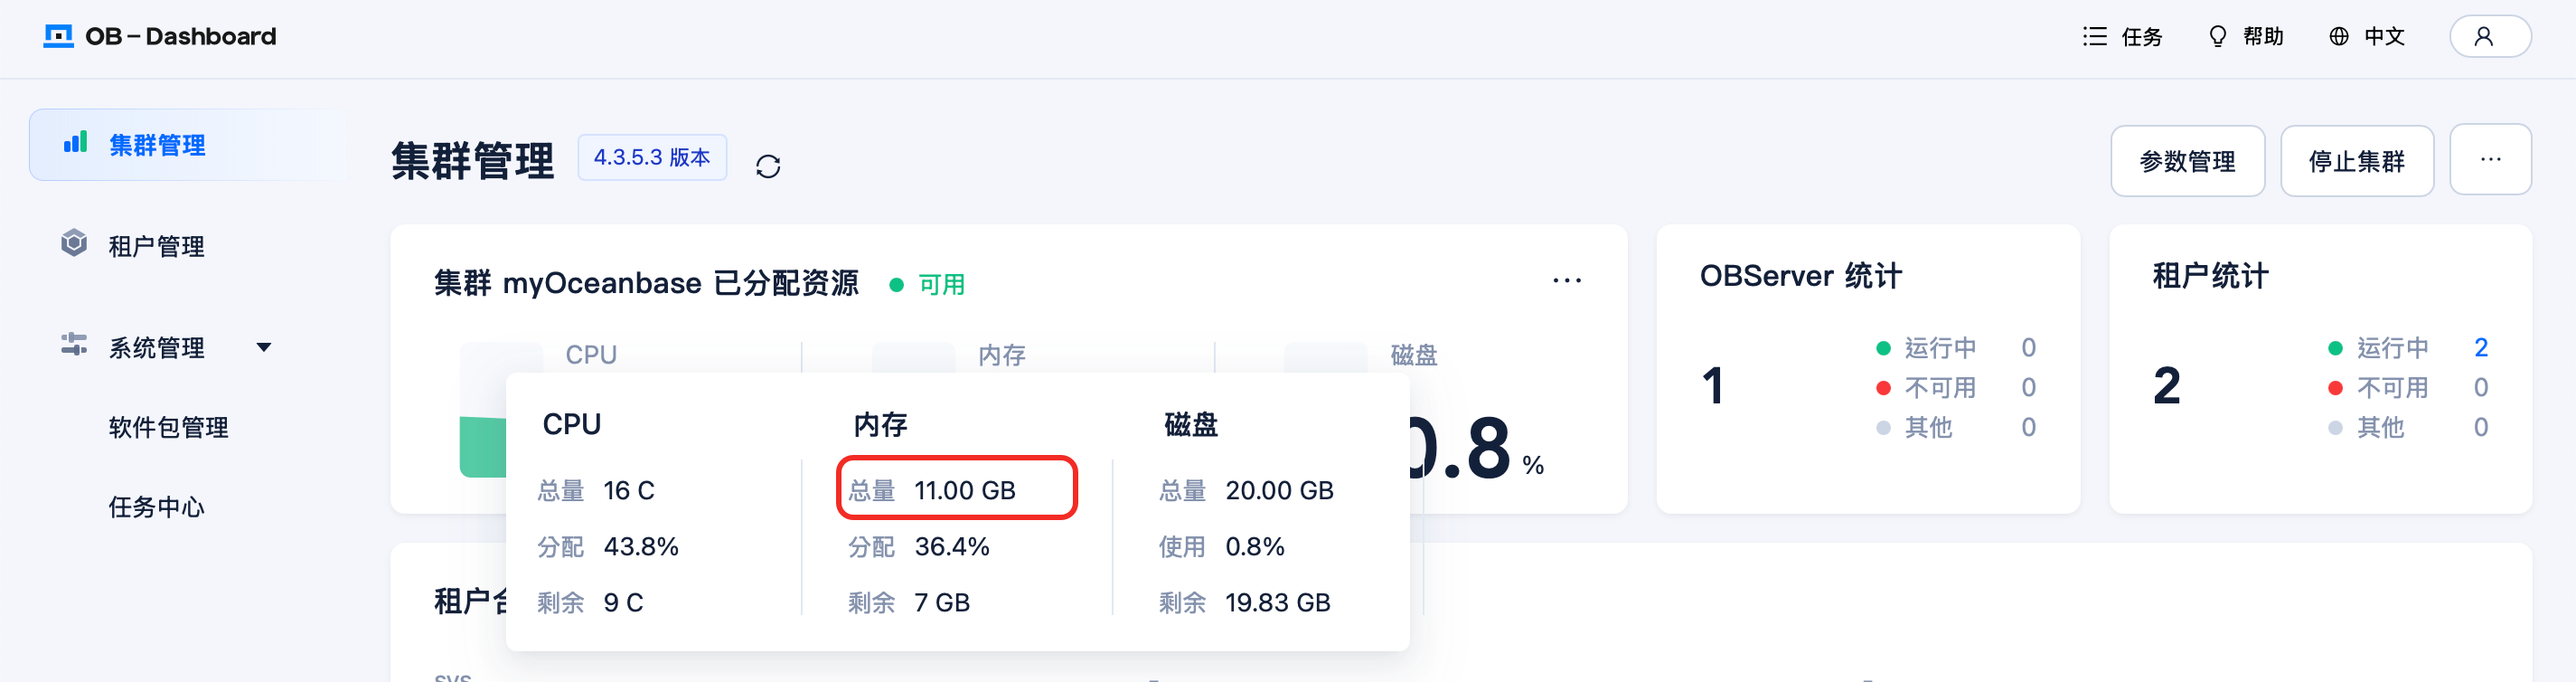Click the CPU 分配 43.8% value
The image size is (2576, 682).
tap(641, 546)
